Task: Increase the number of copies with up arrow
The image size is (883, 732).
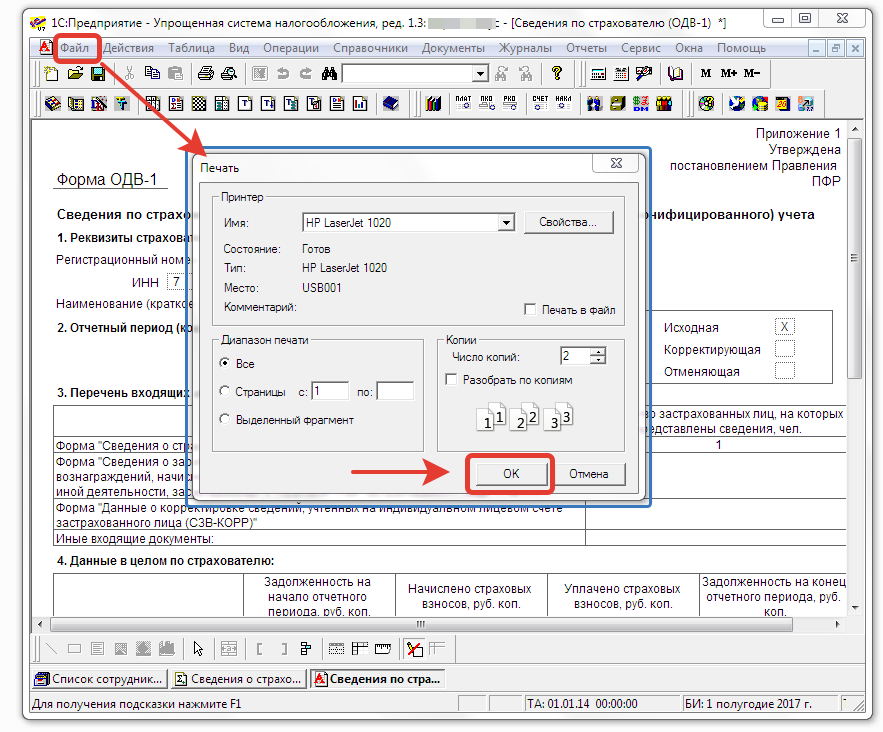Action: pyautogui.click(x=600, y=351)
